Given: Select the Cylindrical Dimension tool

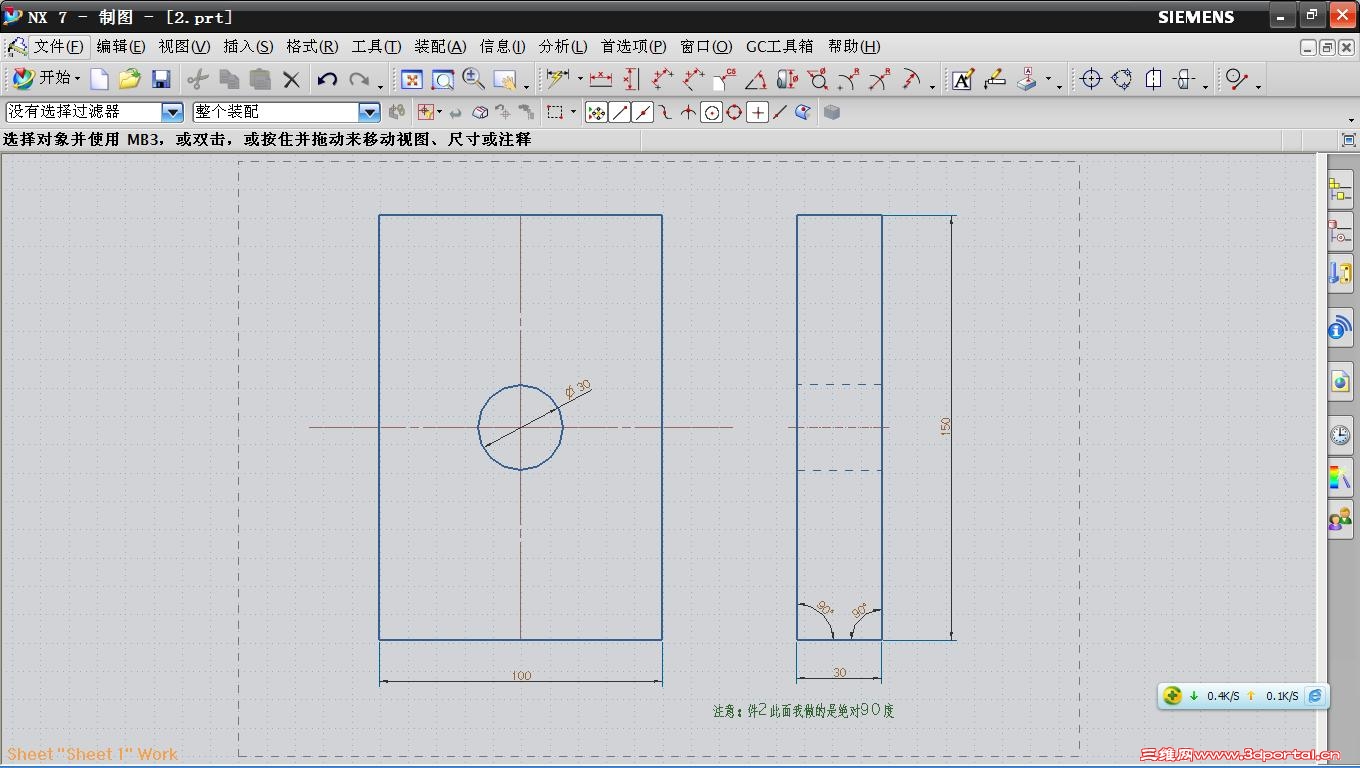Looking at the screenshot, I should tap(787, 79).
